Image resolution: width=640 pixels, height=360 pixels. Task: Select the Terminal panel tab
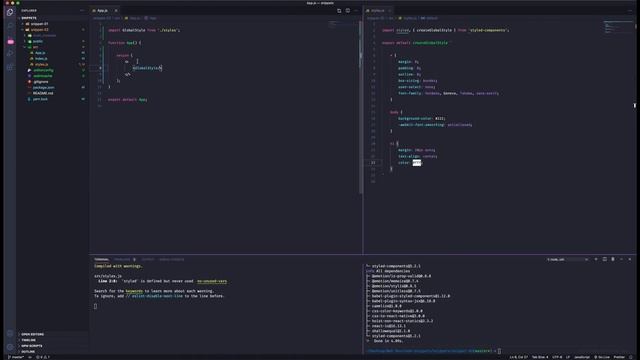[102, 259]
